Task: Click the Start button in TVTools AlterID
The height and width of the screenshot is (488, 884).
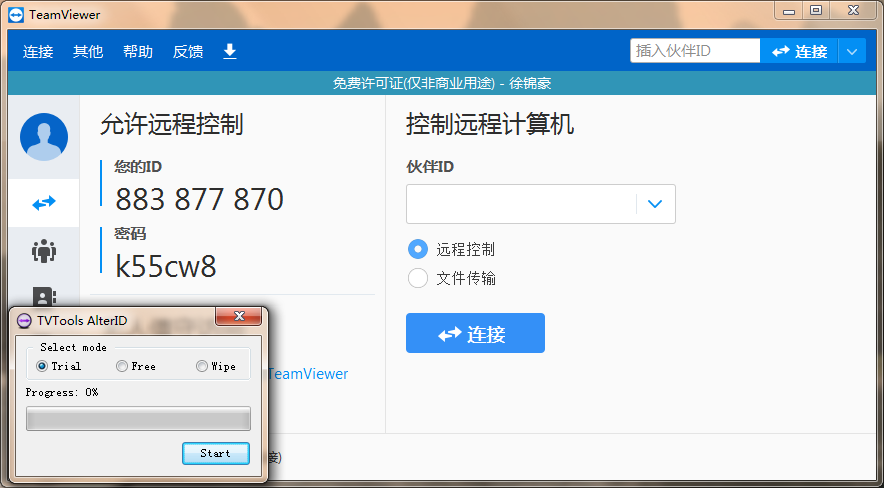Action: pyautogui.click(x=215, y=453)
